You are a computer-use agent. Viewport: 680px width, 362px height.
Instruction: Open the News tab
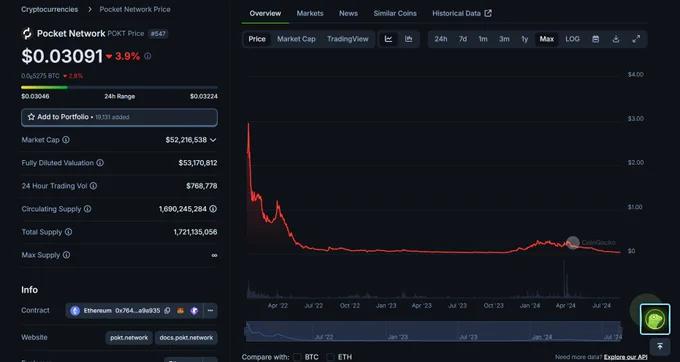[348, 13]
